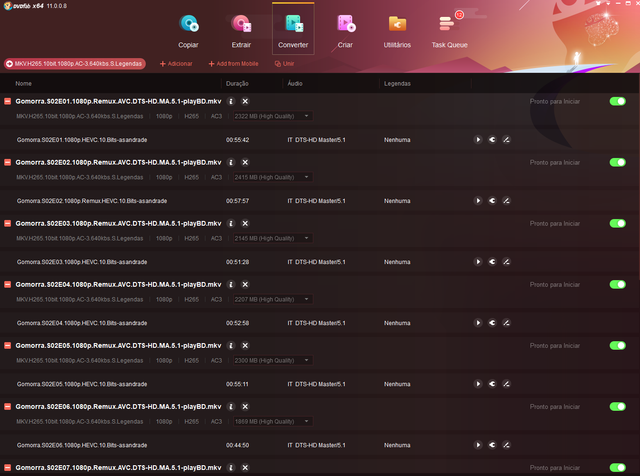
Task: Show info for Gomorra.S02E01 file
Action: click(x=231, y=101)
